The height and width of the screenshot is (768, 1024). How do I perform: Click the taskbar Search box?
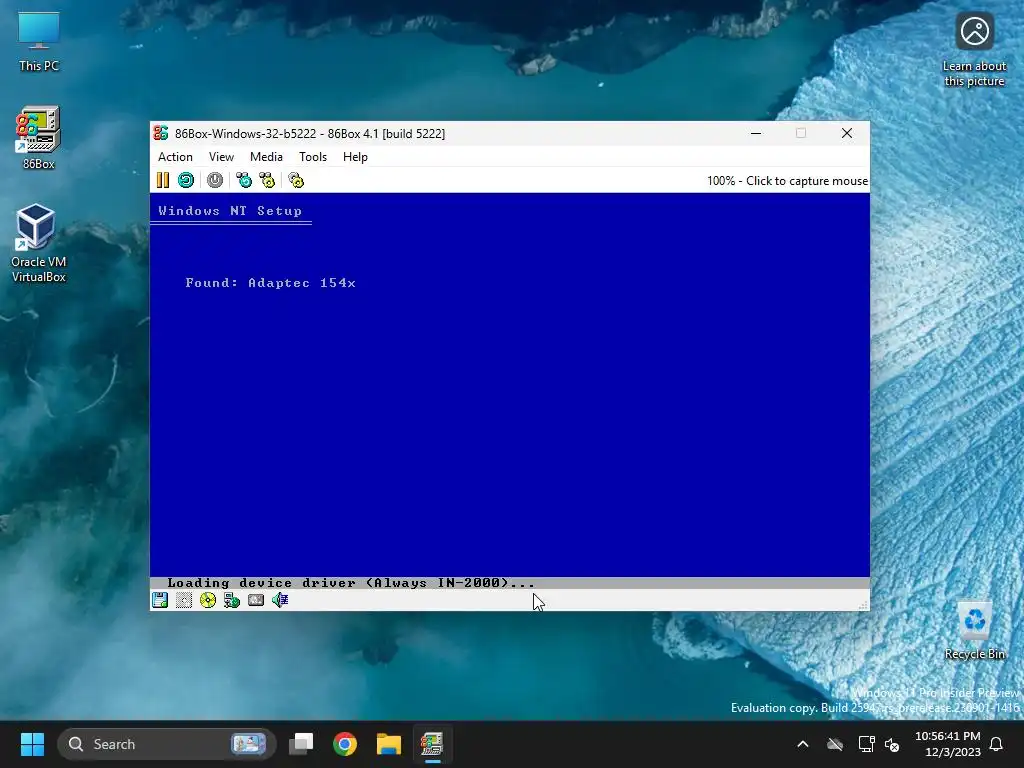167,744
